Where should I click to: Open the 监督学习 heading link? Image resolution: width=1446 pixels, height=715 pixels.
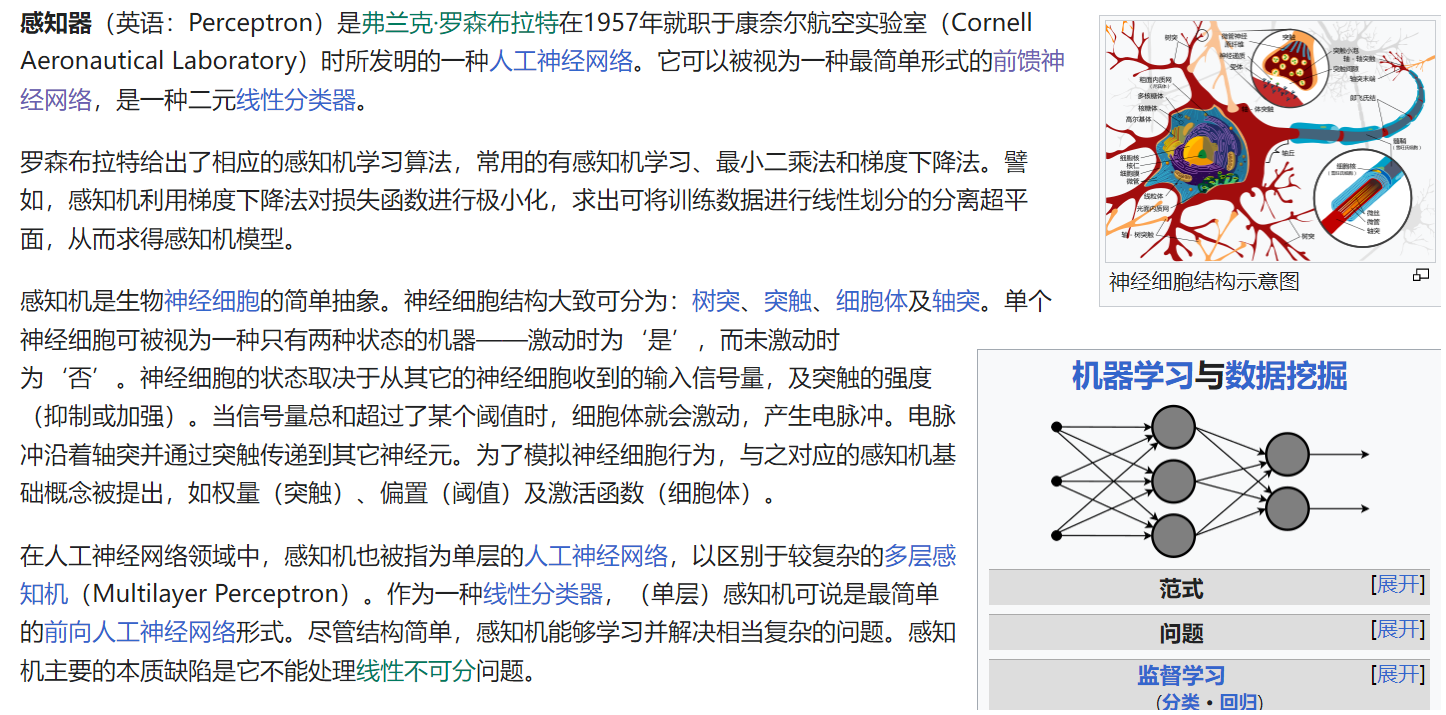coord(1180,676)
